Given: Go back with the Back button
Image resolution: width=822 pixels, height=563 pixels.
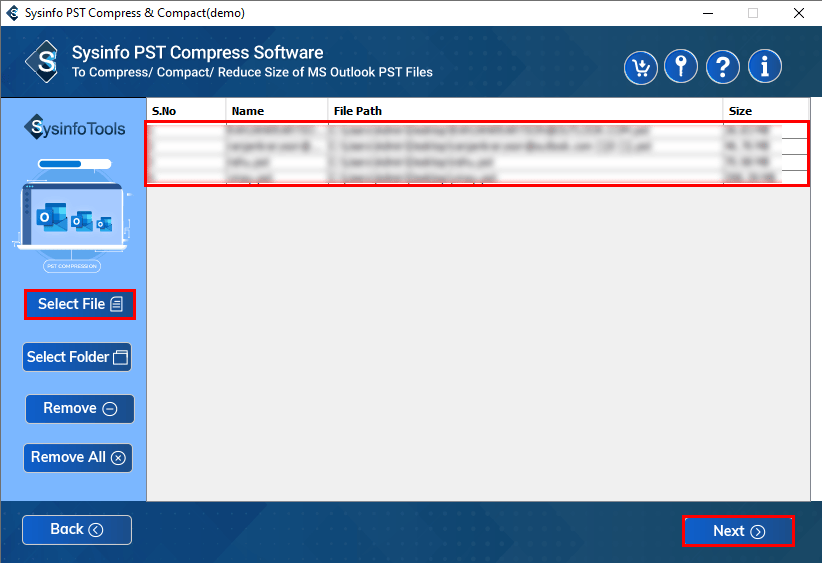Looking at the screenshot, I should 77,529.
